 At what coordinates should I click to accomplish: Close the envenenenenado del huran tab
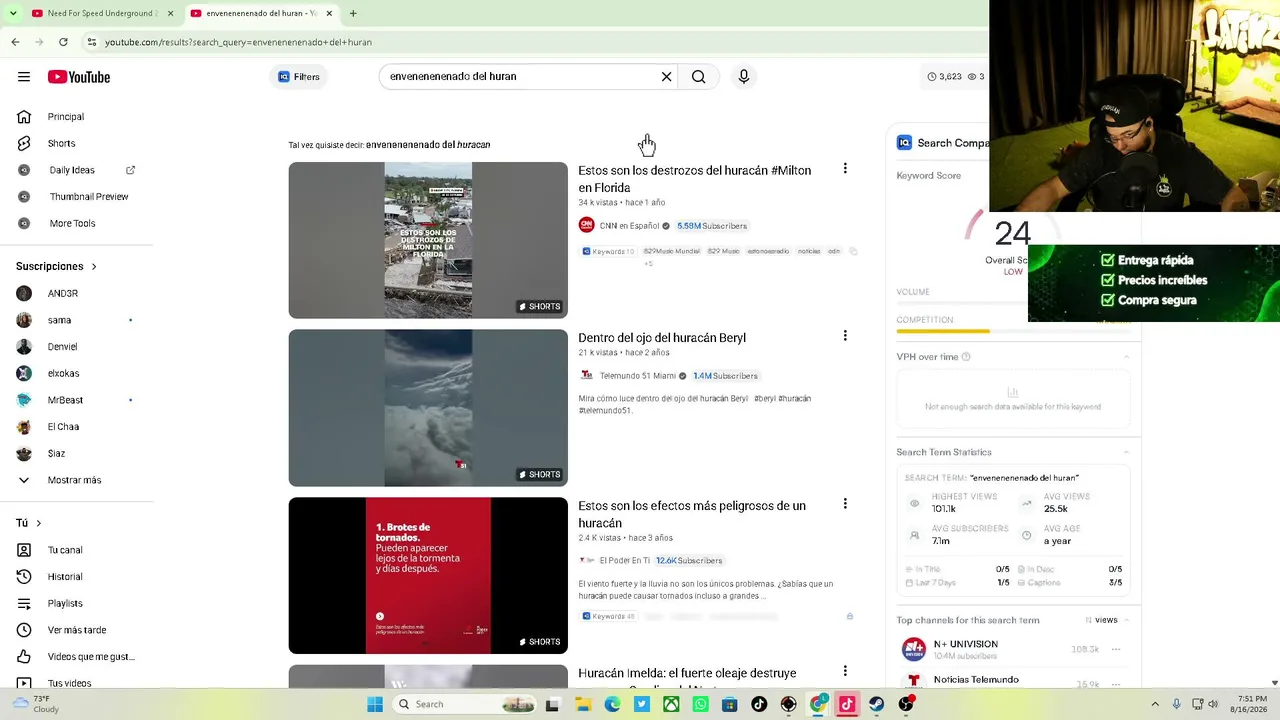point(329,13)
